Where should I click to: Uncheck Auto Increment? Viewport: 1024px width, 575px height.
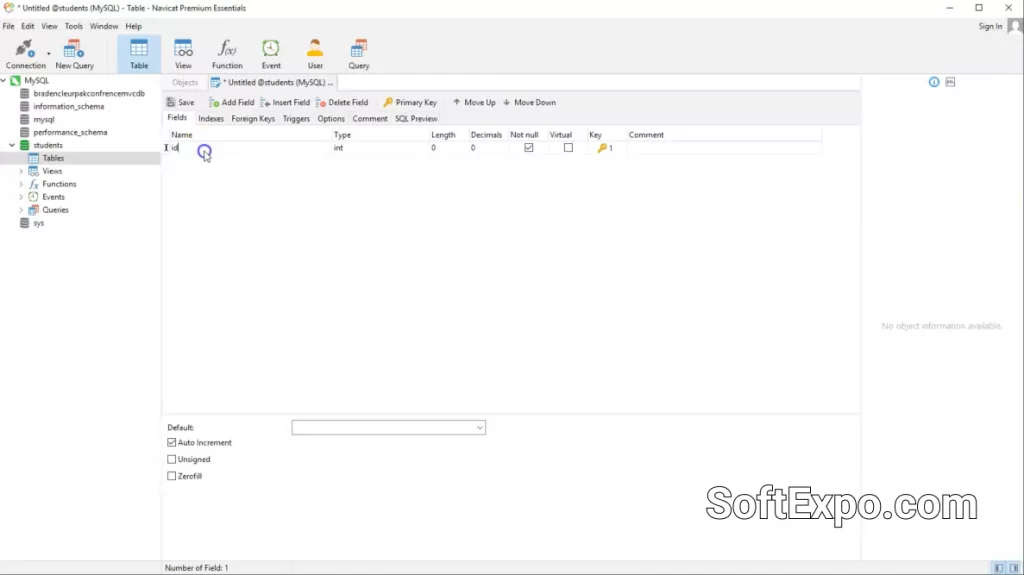172,442
